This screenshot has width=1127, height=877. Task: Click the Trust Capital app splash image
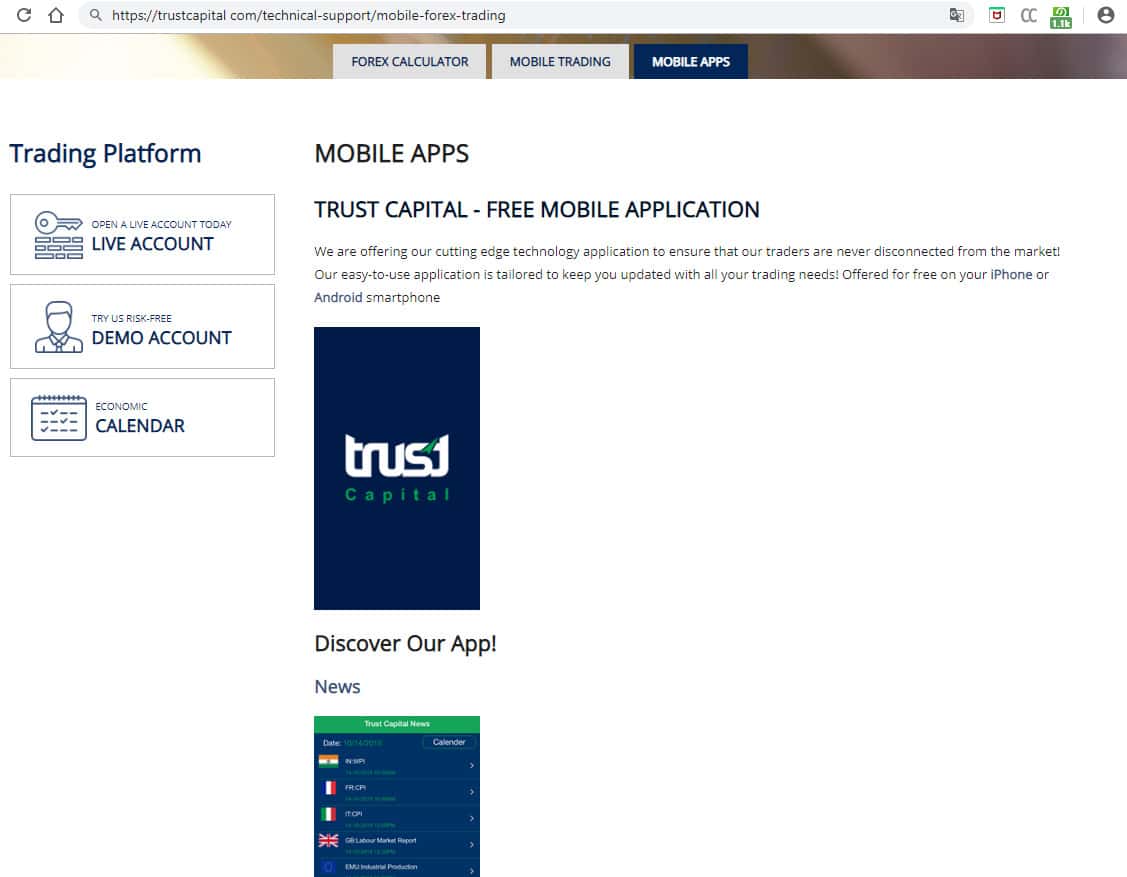397,468
